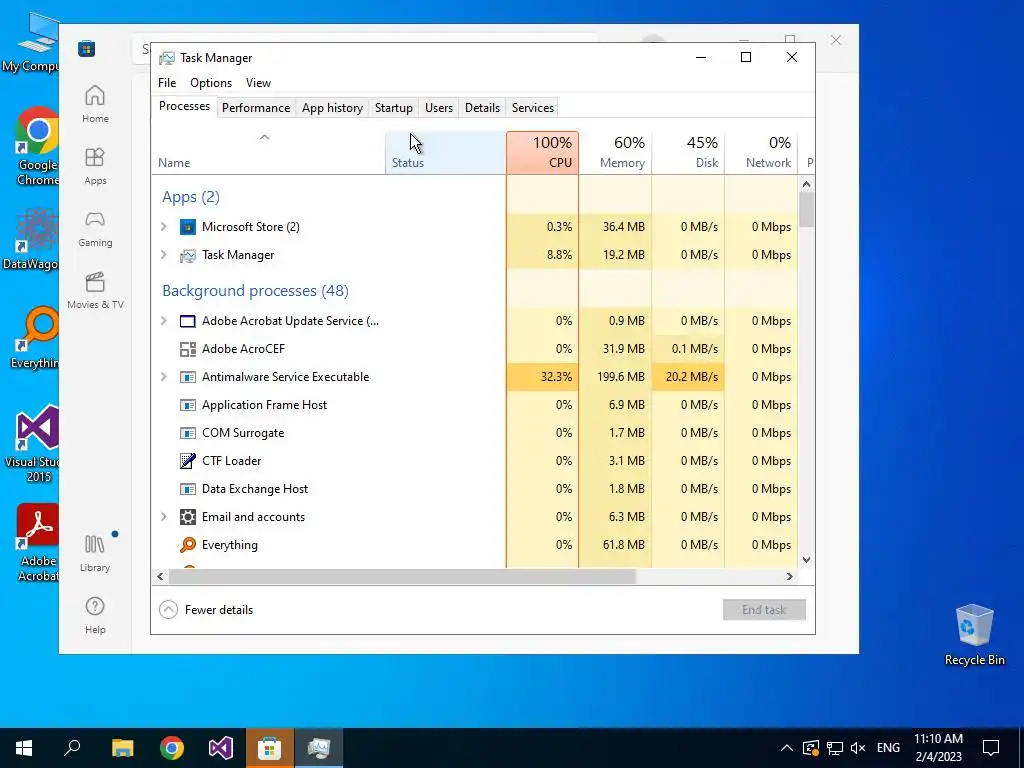Screen dimensions: 1024x768
Task: Switch to the Startup tab
Action: point(394,108)
